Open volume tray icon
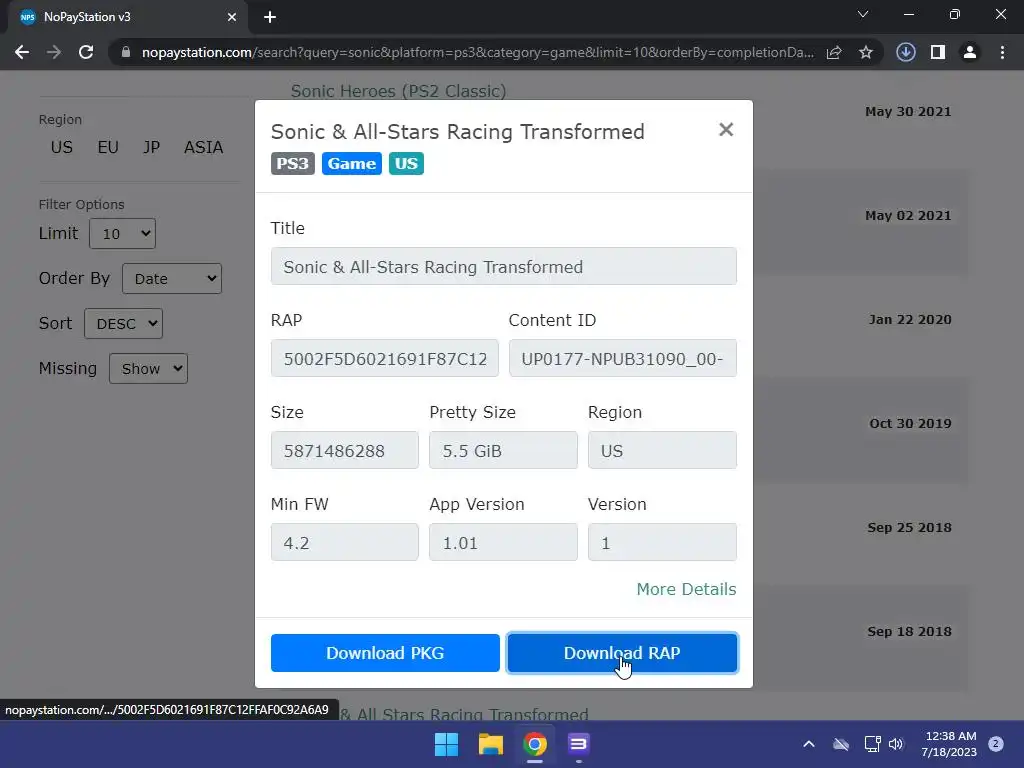This screenshot has height=768, width=1024. click(x=896, y=744)
